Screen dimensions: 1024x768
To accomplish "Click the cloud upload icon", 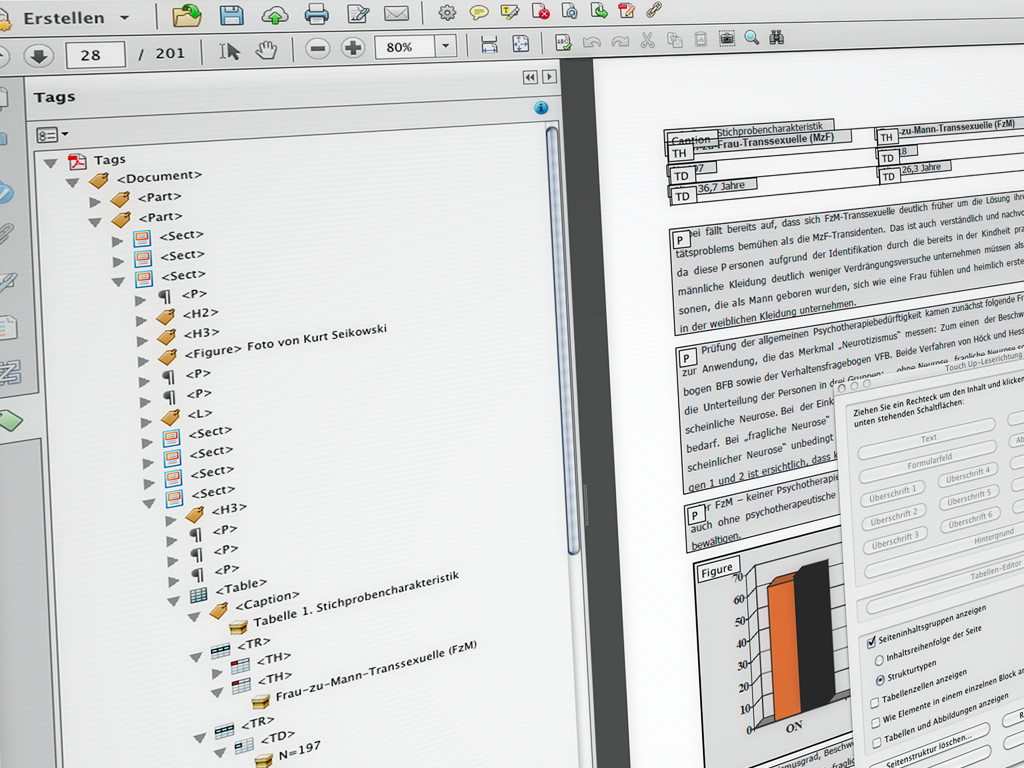I will click(x=275, y=14).
